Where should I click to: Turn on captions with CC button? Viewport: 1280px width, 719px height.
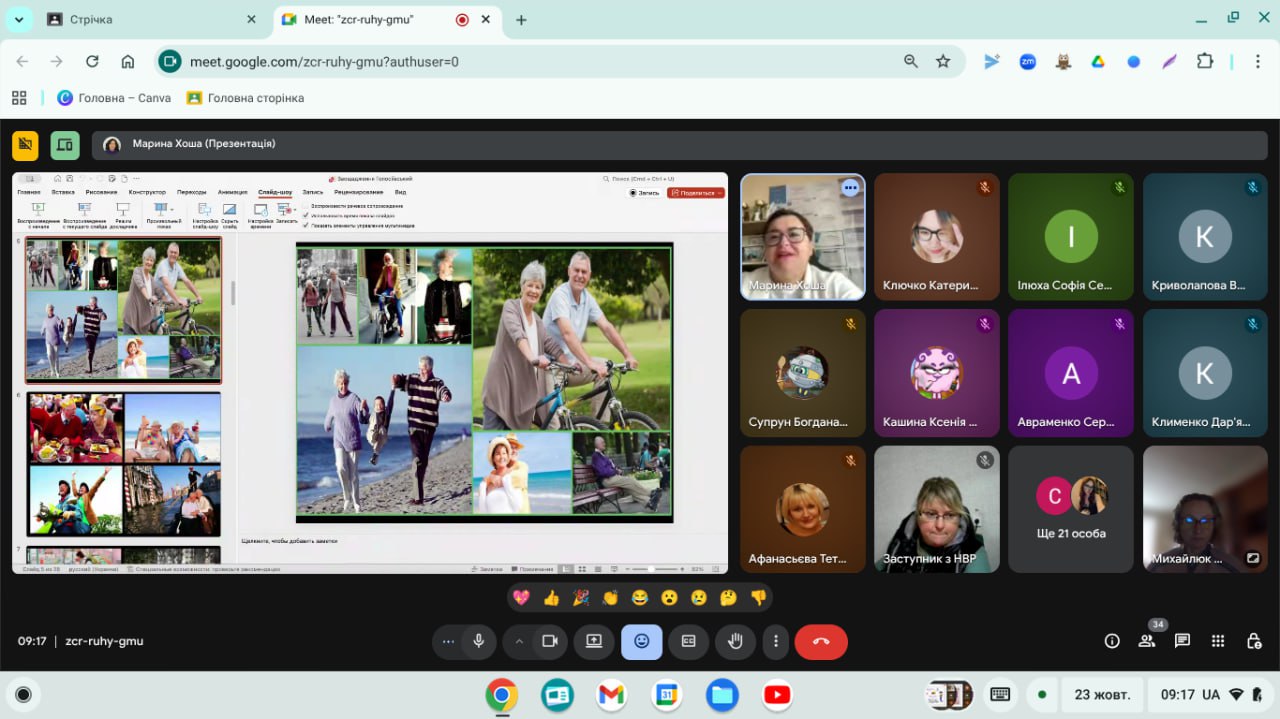pyautogui.click(x=688, y=642)
